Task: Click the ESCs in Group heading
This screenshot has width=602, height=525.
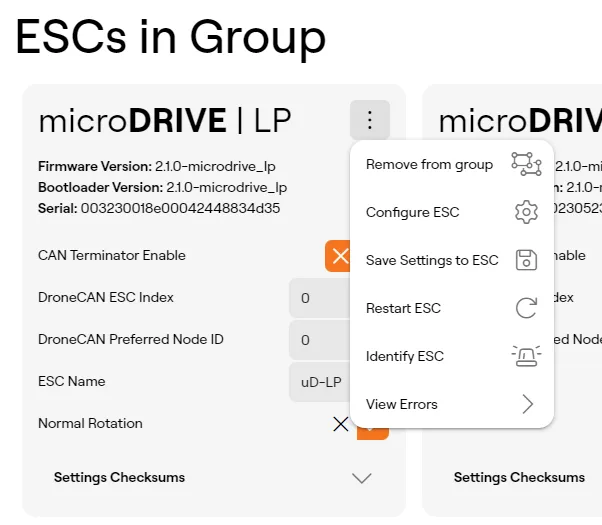Action: 171,38
